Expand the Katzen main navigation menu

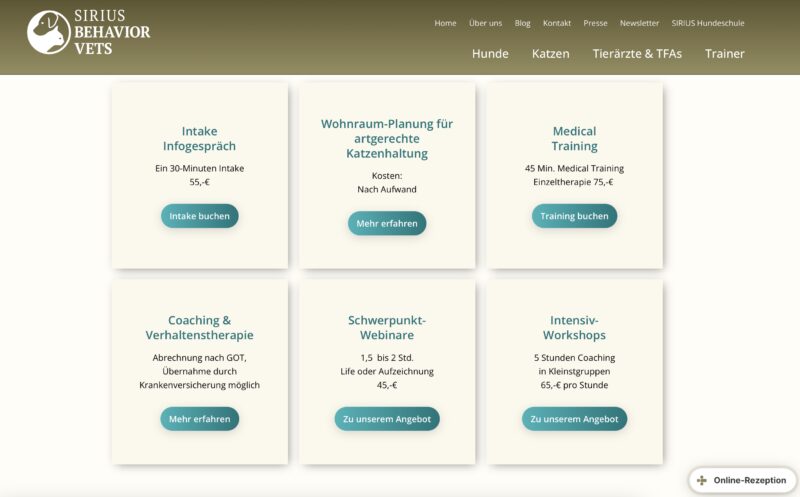coord(550,54)
